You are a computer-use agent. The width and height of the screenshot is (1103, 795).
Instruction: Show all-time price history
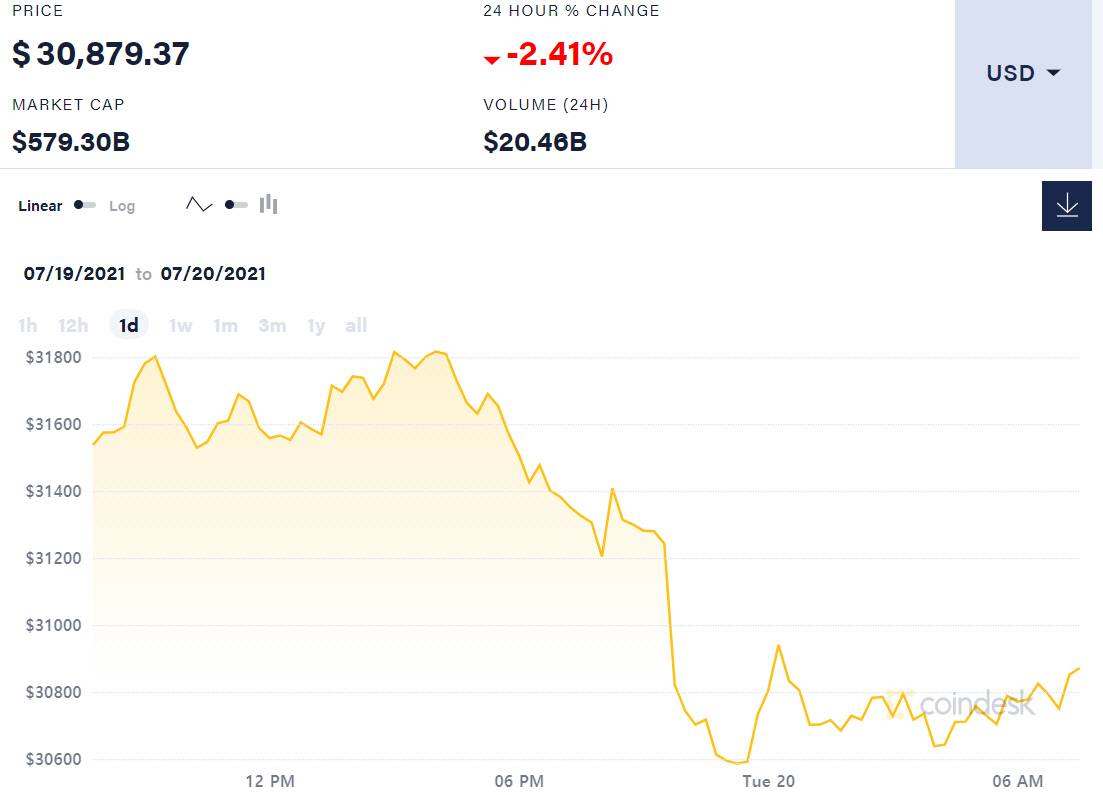[356, 325]
